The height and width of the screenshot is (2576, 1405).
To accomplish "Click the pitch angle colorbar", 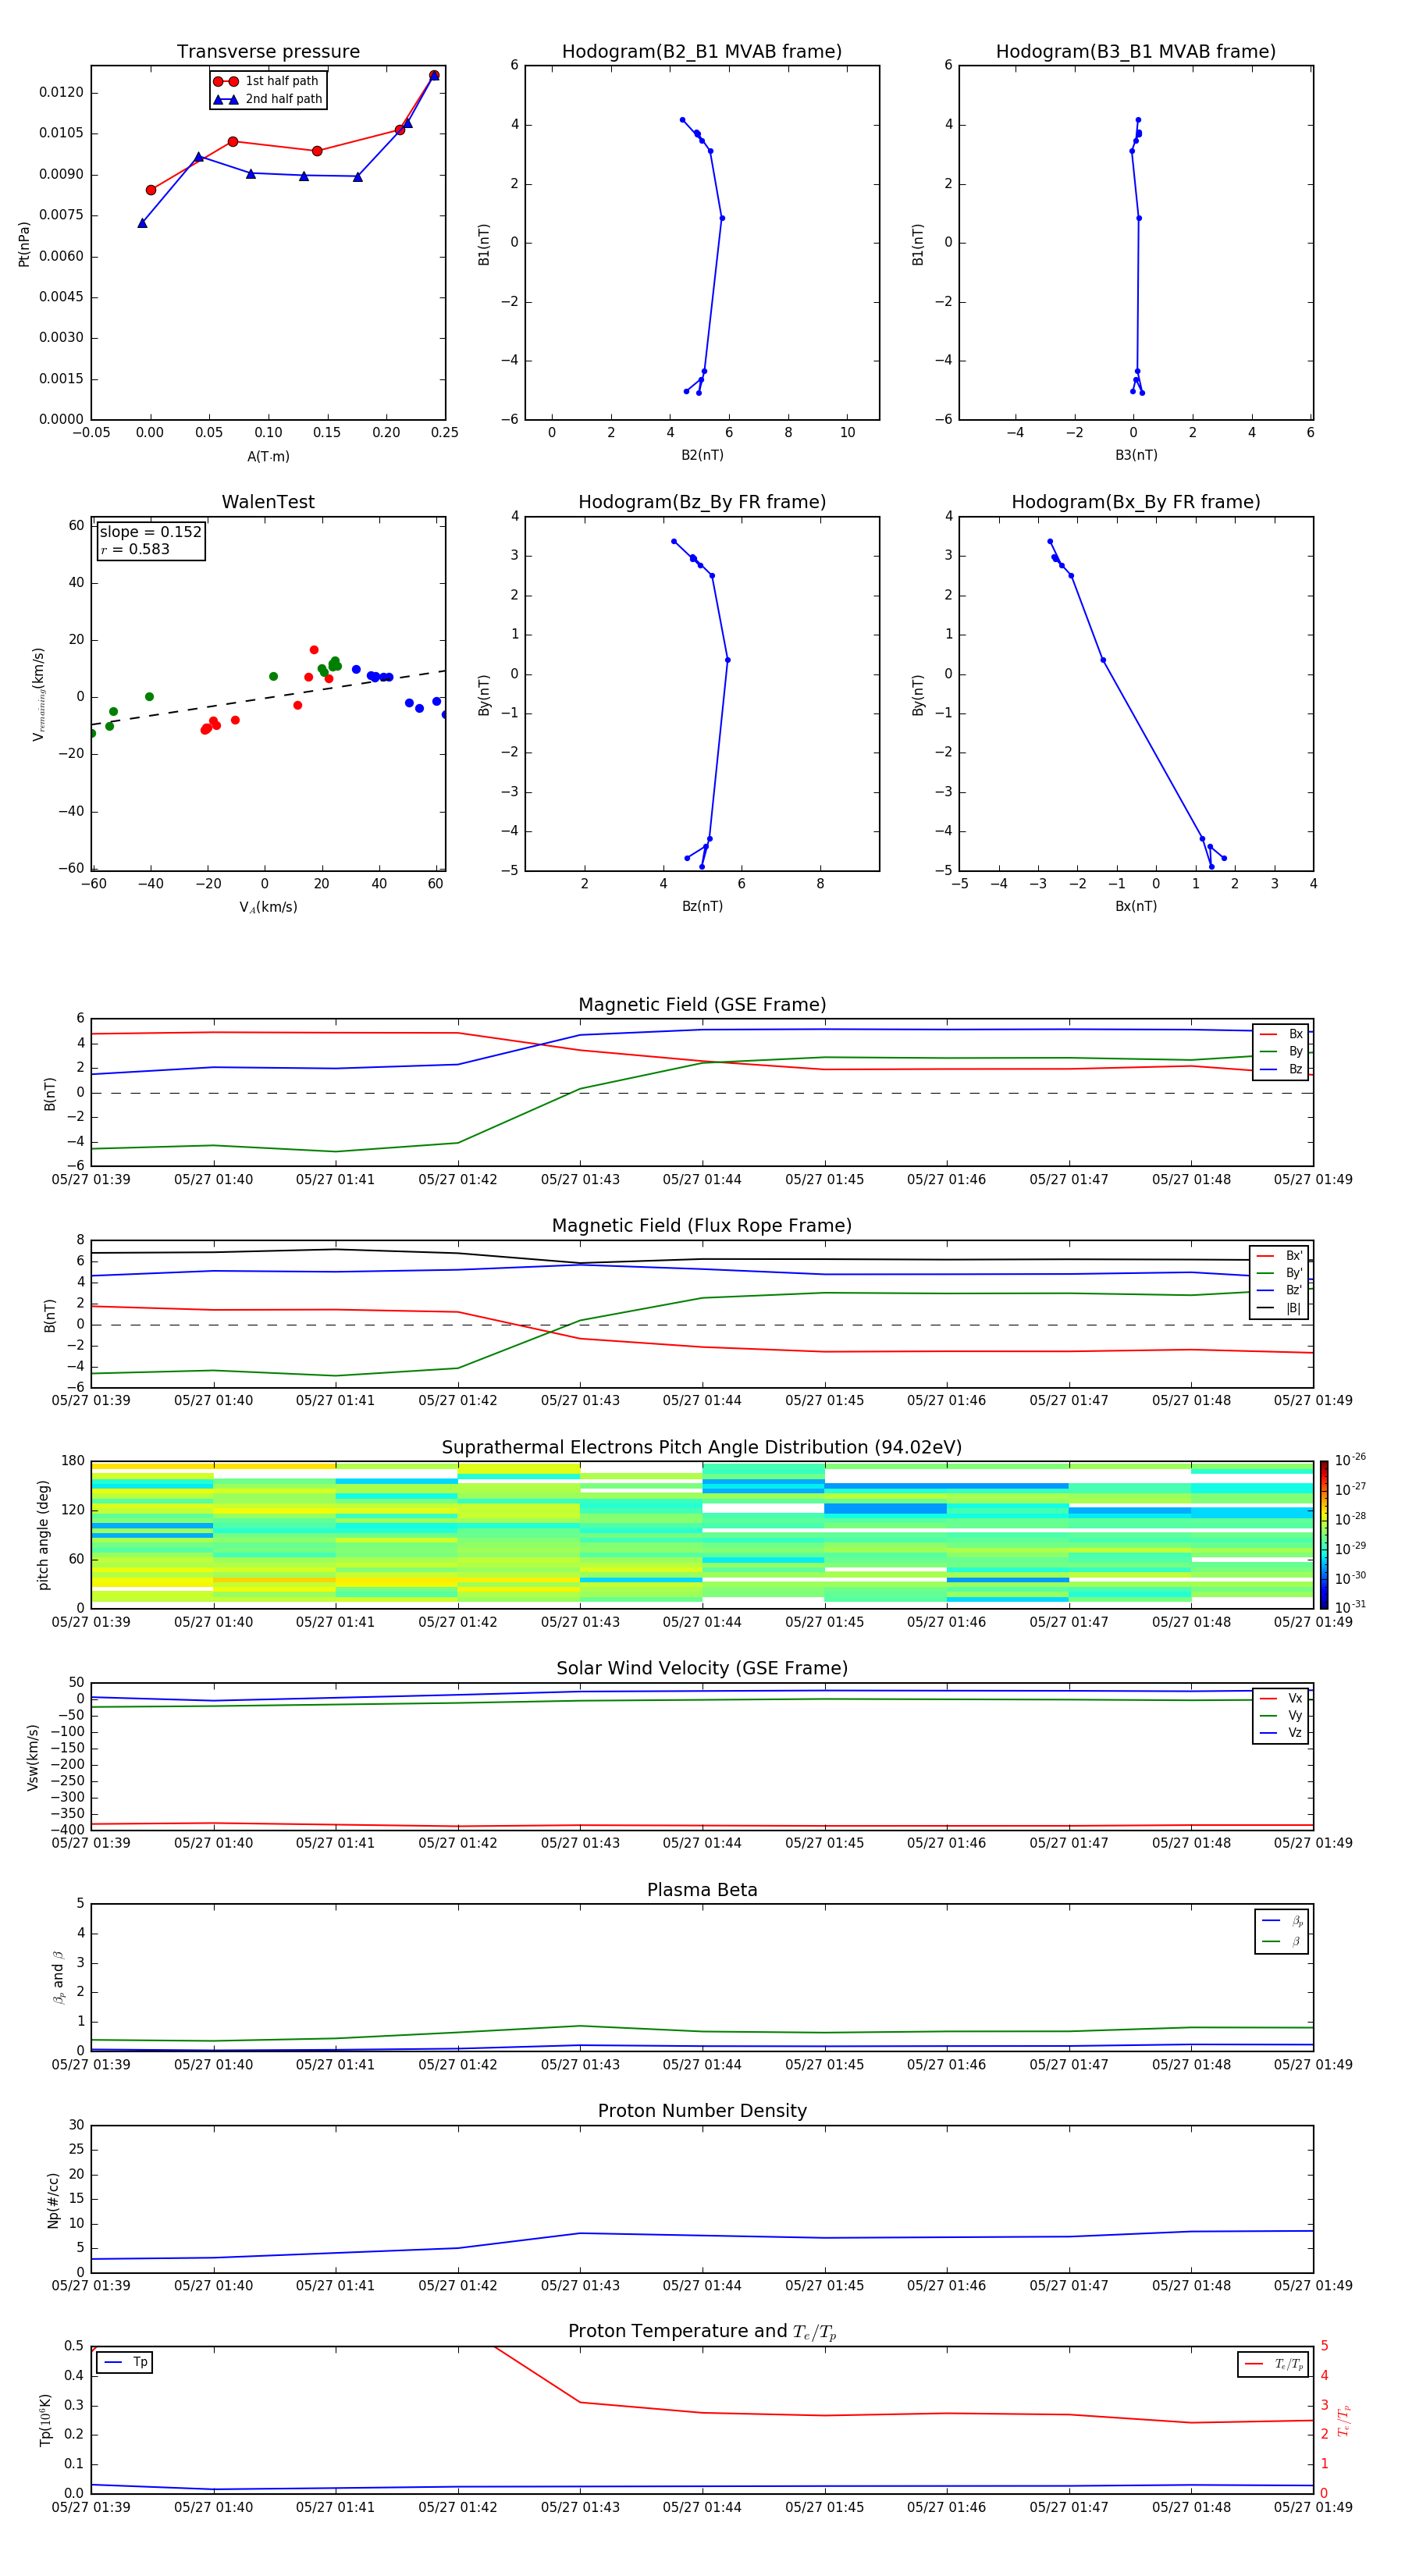I will pos(1324,1535).
